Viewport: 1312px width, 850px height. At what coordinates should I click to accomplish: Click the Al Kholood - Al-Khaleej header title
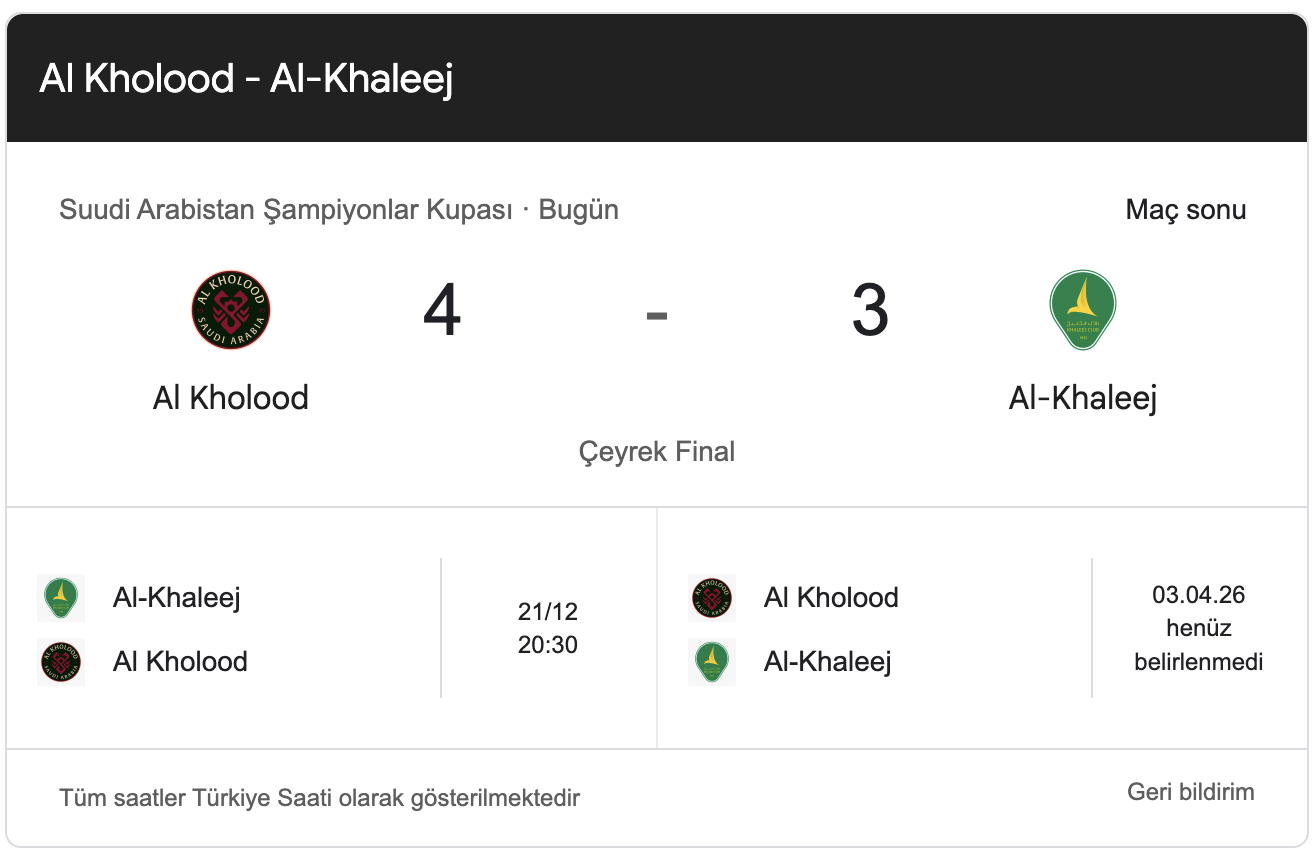click(246, 78)
